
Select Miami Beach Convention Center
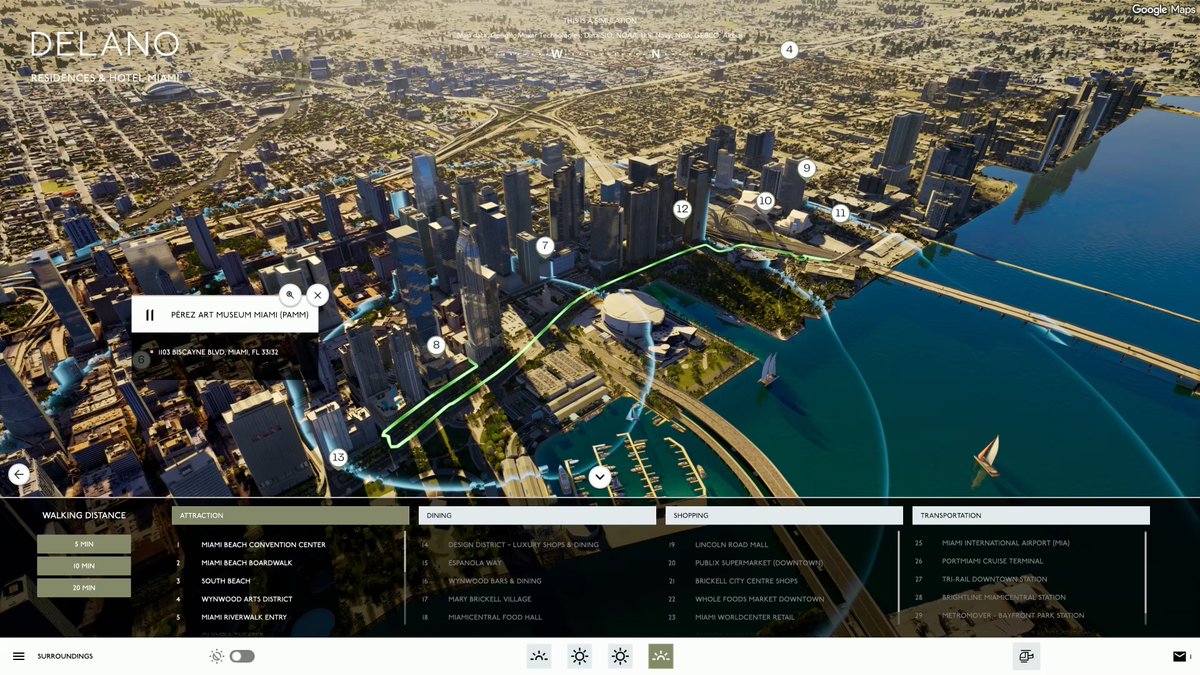pyautogui.click(x=263, y=545)
